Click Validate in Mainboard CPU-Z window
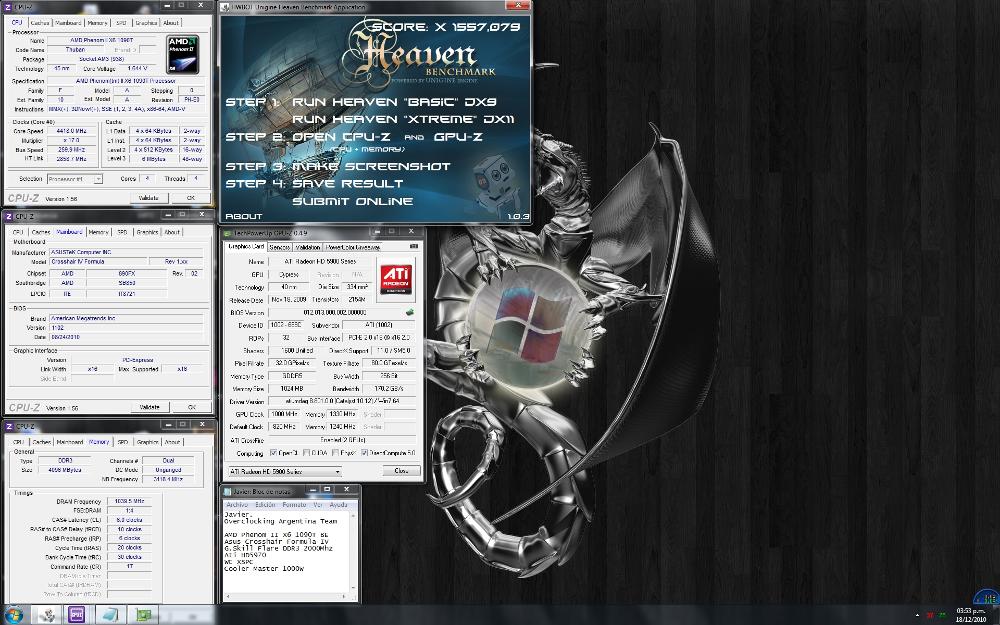This screenshot has width=1000, height=625. tap(149, 407)
